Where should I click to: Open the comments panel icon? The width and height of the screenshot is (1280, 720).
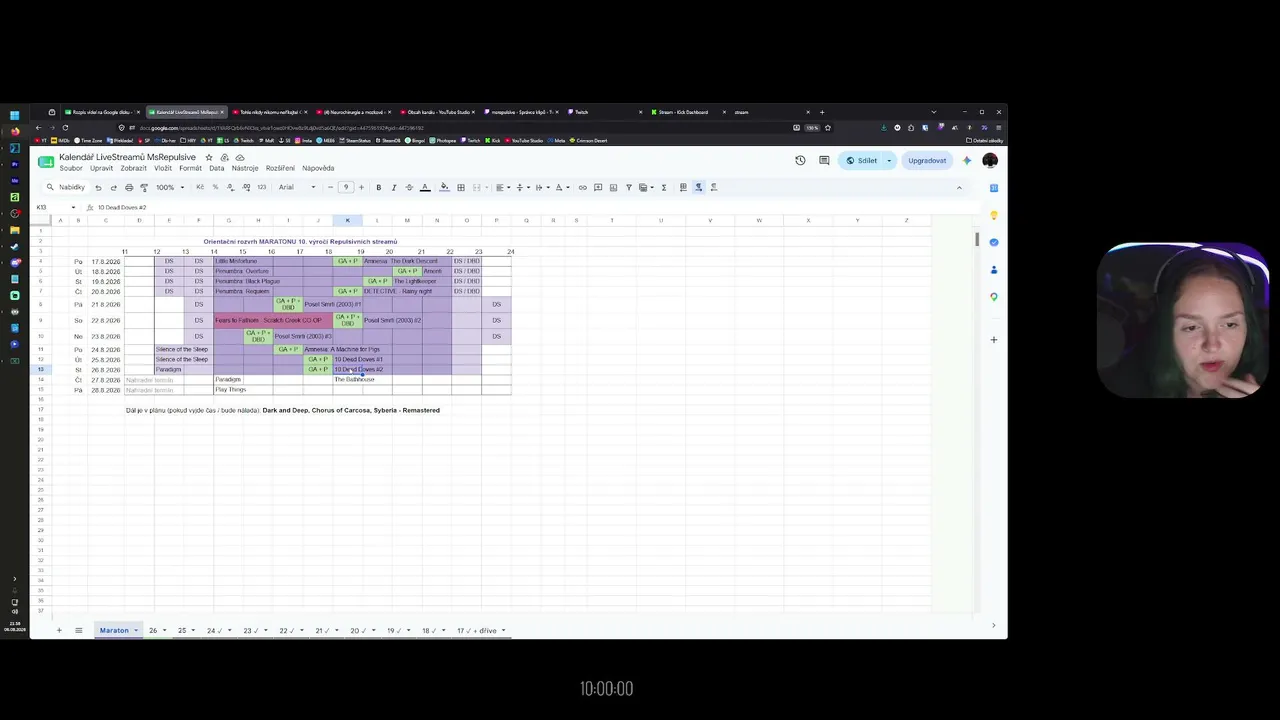click(x=824, y=160)
